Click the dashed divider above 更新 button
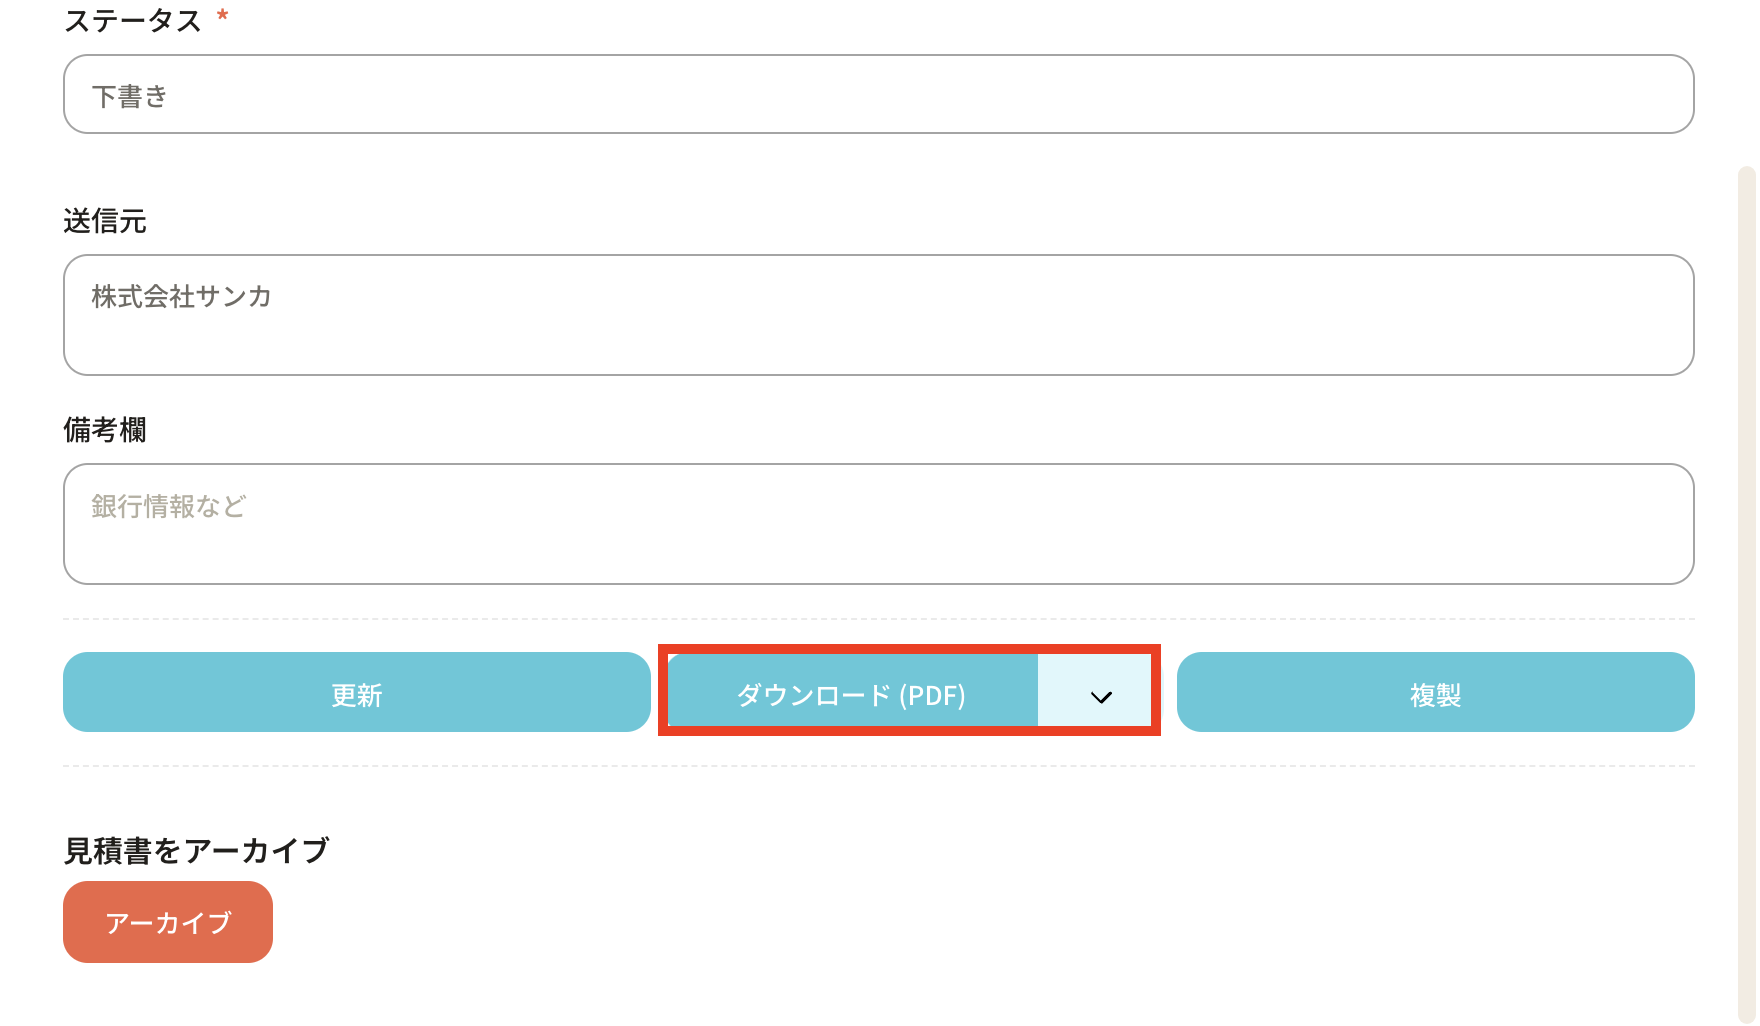The image size is (1760, 1026). [878, 619]
